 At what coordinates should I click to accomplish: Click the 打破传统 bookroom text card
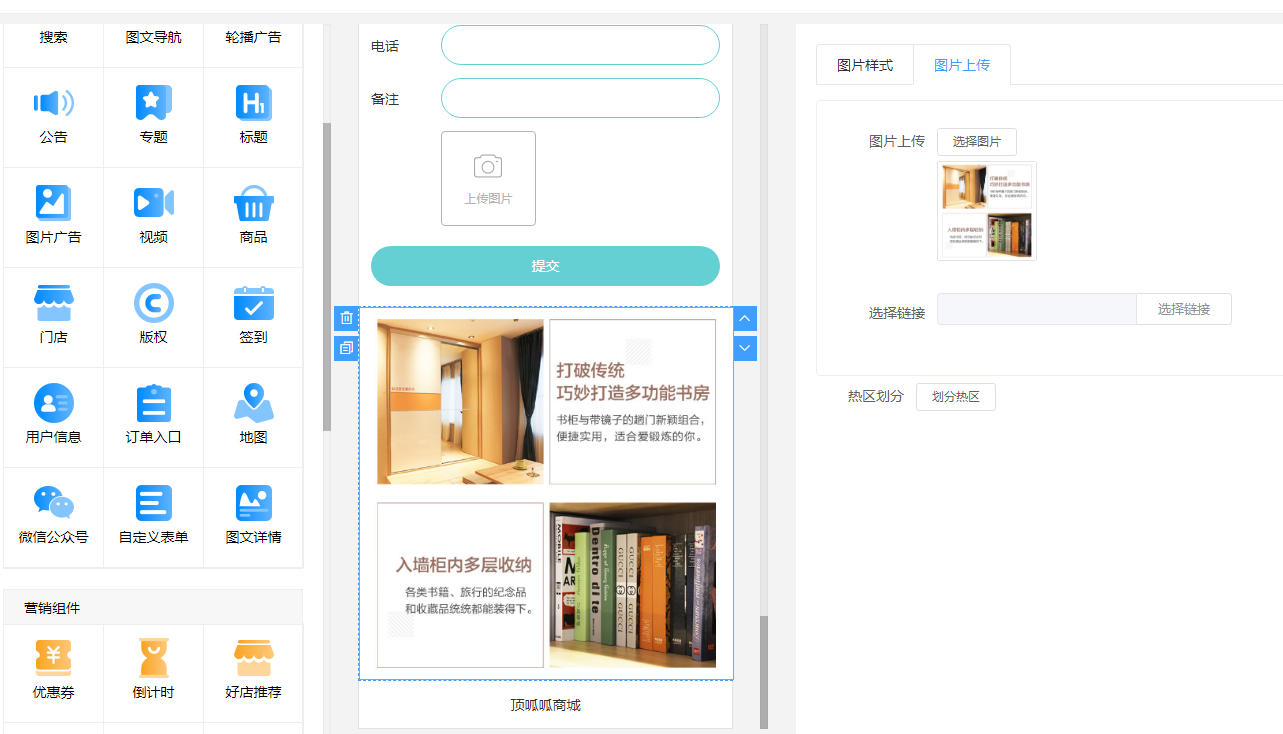point(633,402)
